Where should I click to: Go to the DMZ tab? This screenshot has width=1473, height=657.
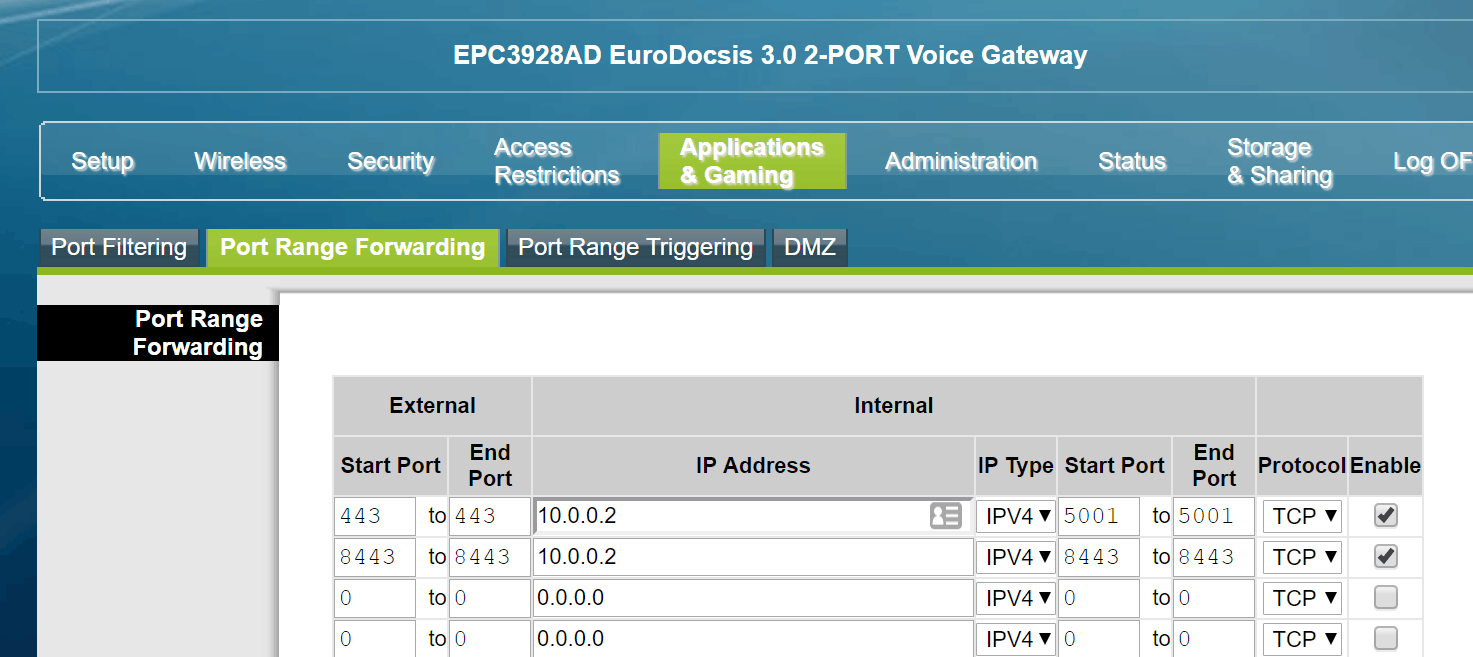[809, 247]
